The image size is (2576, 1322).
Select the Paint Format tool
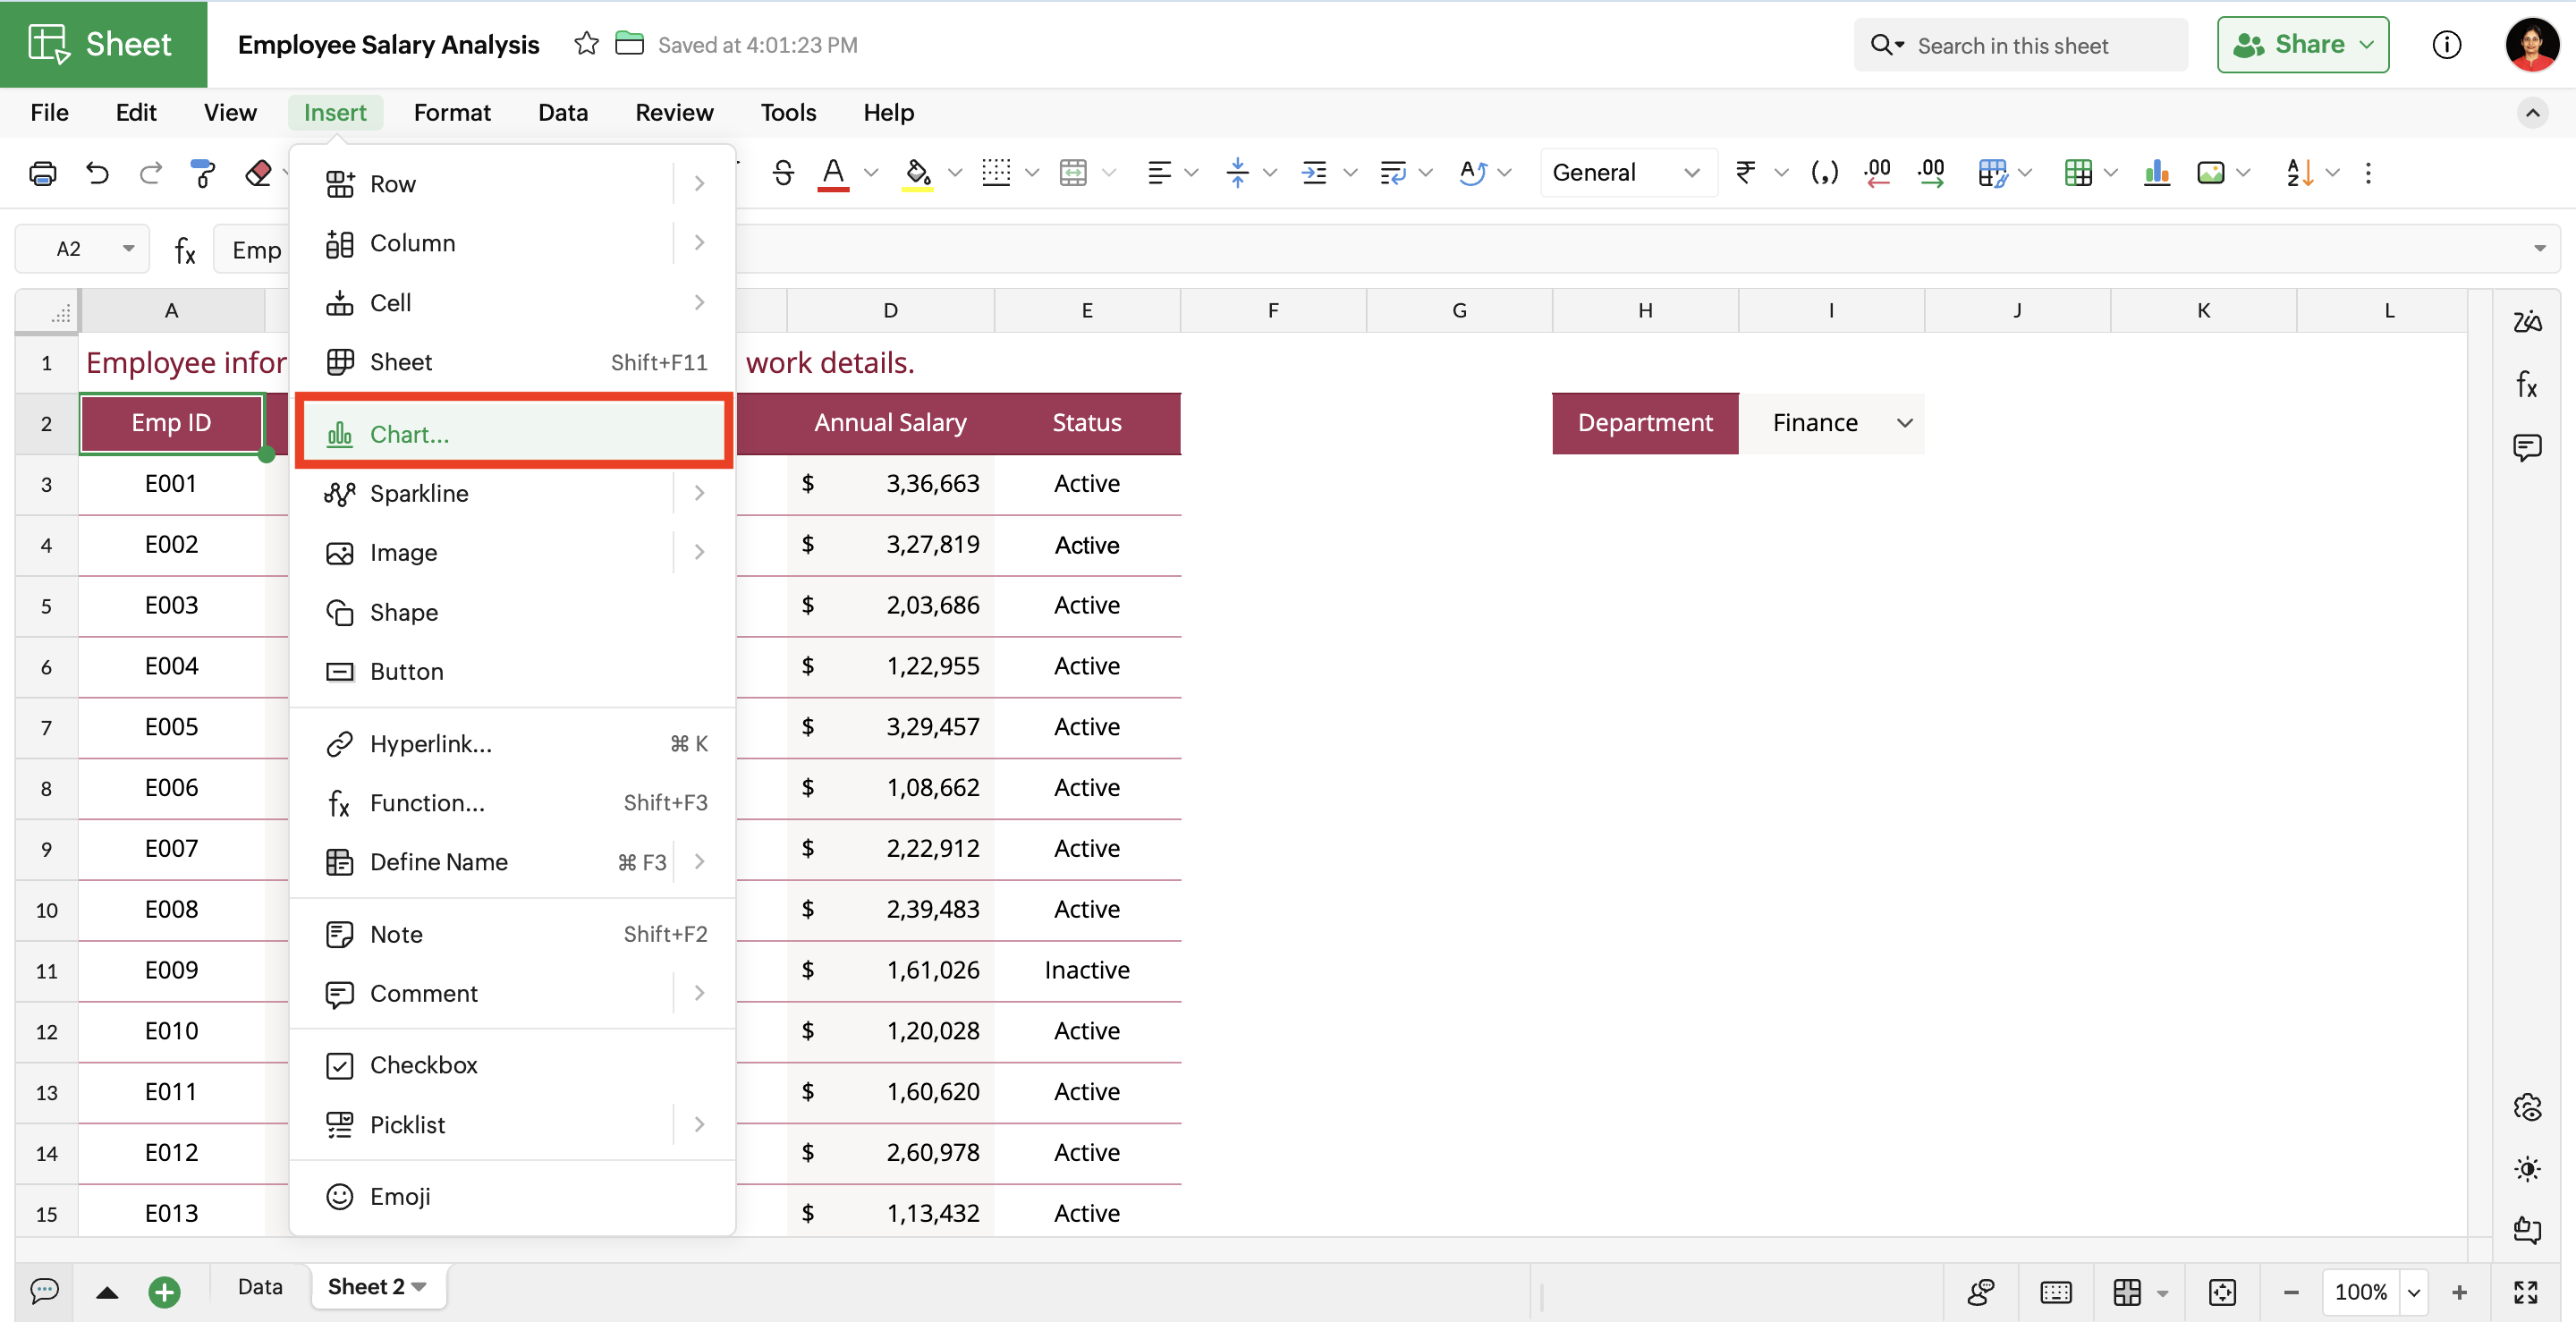point(203,173)
